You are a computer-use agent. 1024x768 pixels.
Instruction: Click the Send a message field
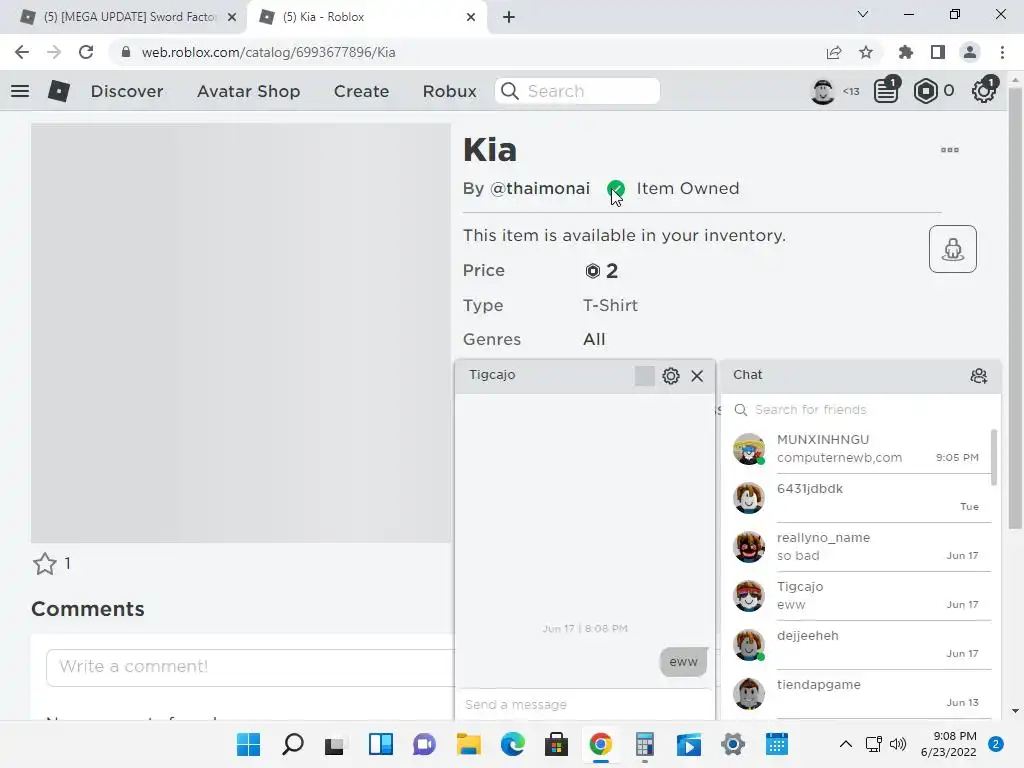coord(584,705)
